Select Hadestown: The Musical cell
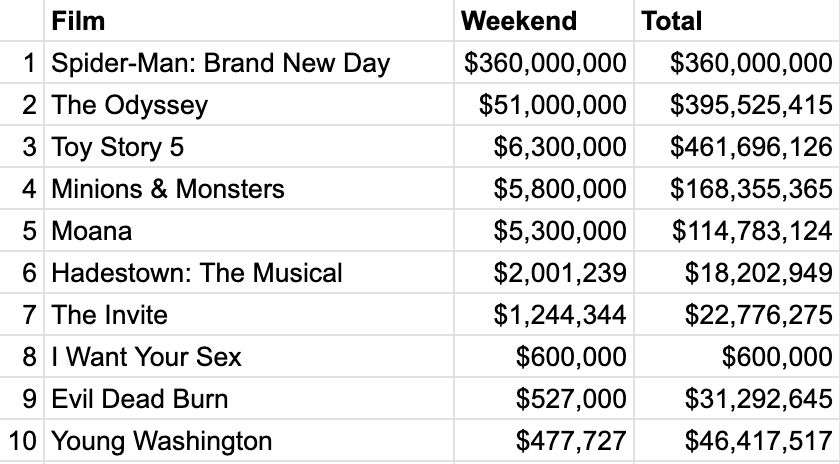This screenshot has height=464, width=840. 249,272
